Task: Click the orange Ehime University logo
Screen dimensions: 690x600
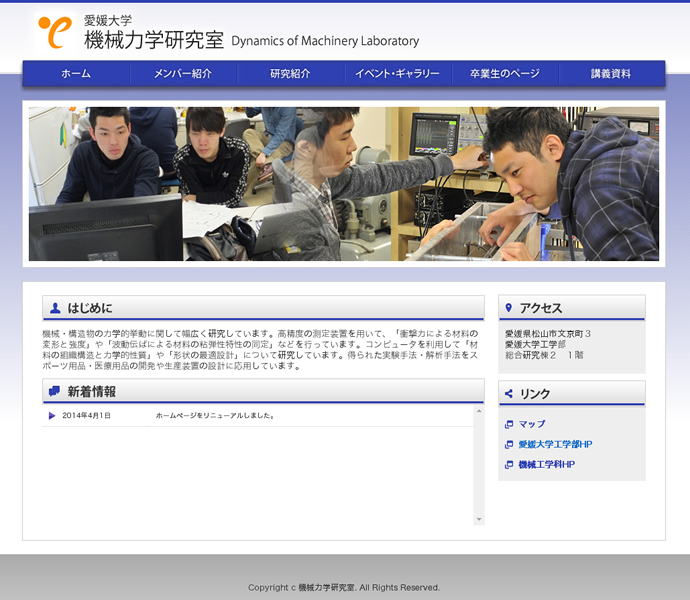Action: (55, 32)
